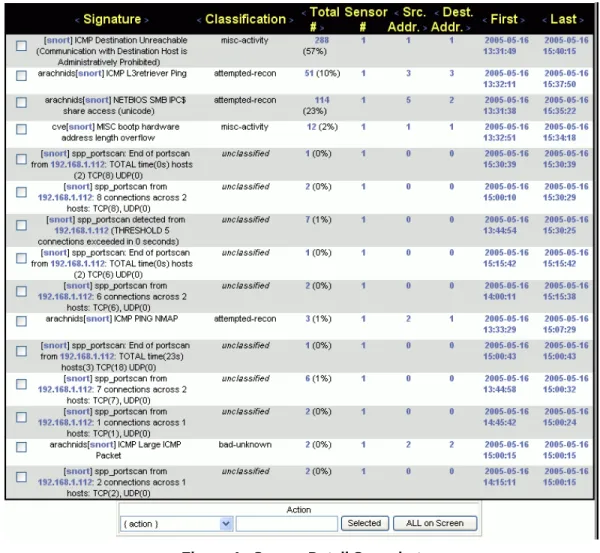600x553 pixels.
Task: Open source address count 3 for L3retriever row
Action: (x=408, y=73)
